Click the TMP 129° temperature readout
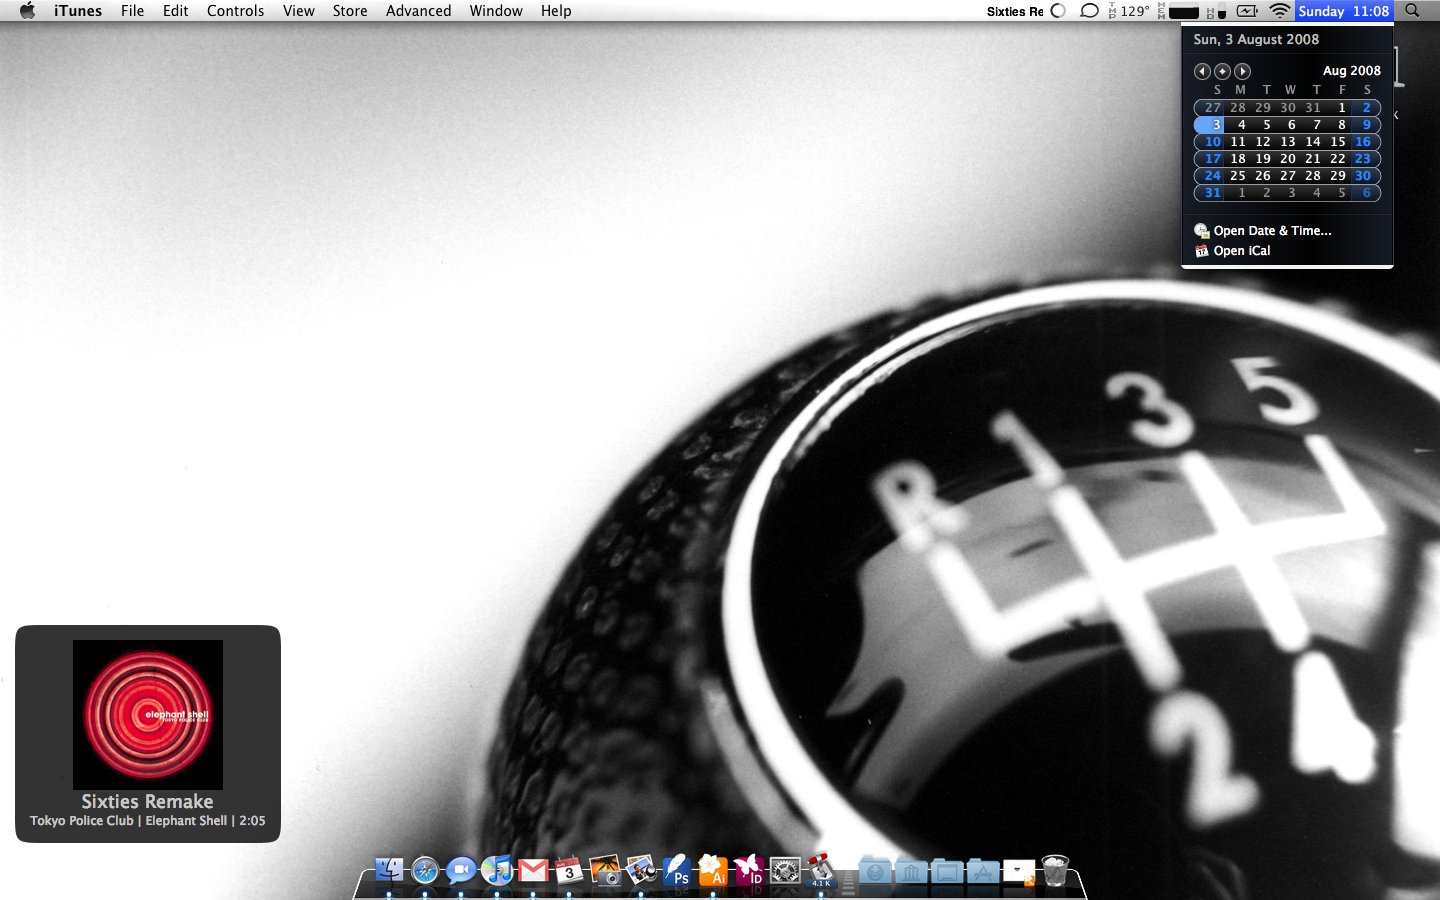The height and width of the screenshot is (900, 1440). click(x=1129, y=11)
